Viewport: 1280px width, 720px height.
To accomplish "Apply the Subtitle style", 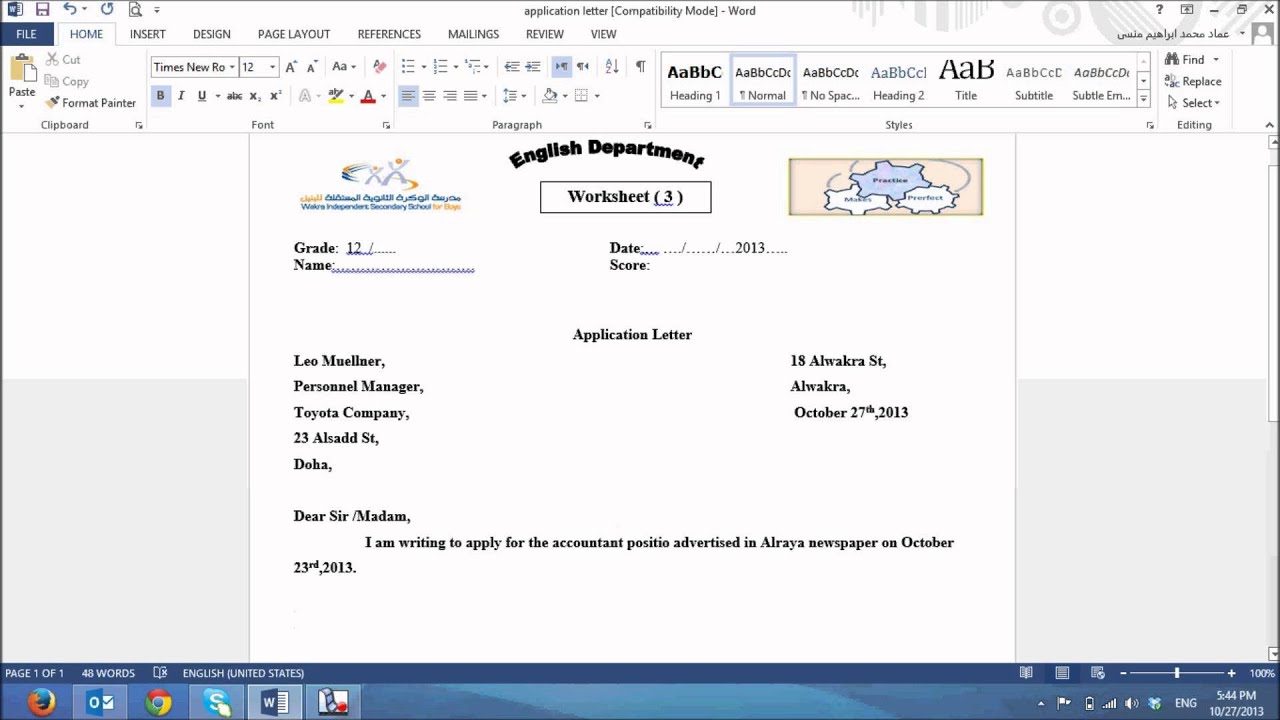I will pyautogui.click(x=1034, y=81).
